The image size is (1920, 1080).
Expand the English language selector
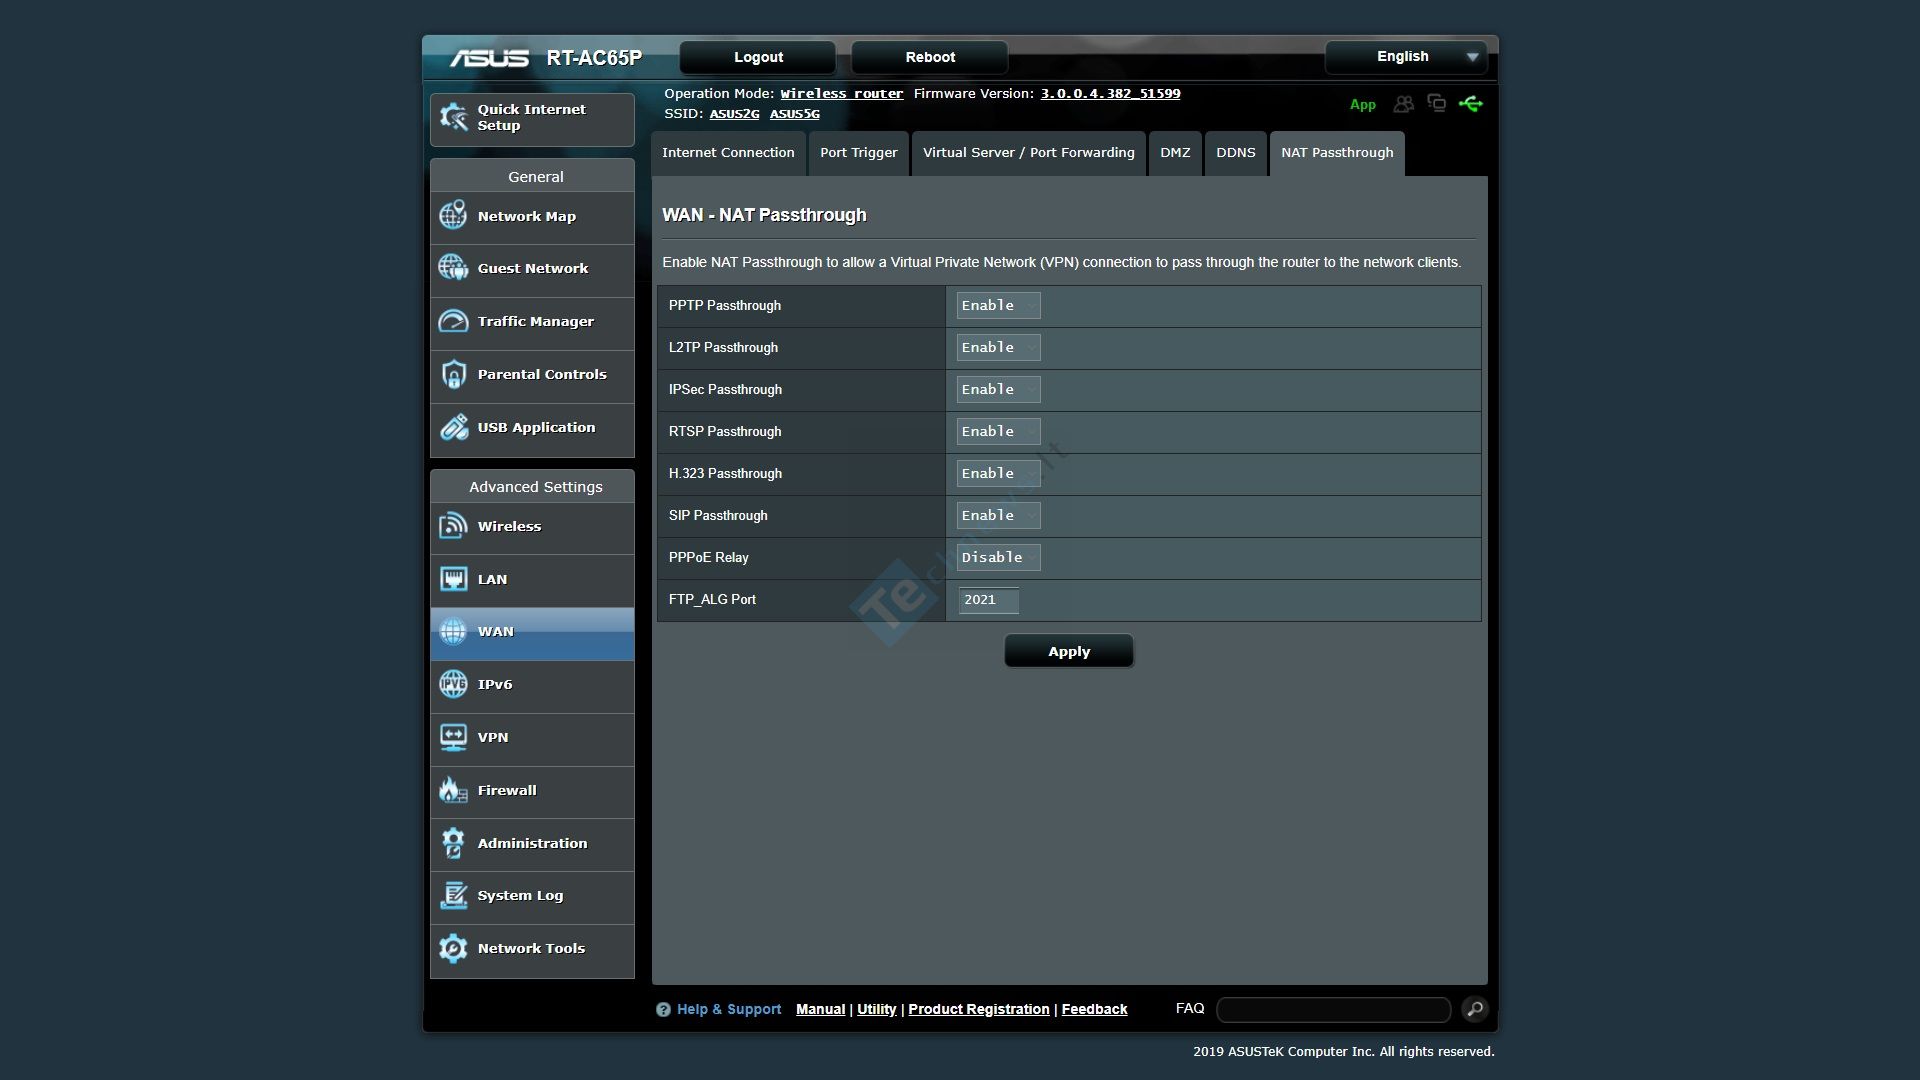click(x=1406, y=57)
